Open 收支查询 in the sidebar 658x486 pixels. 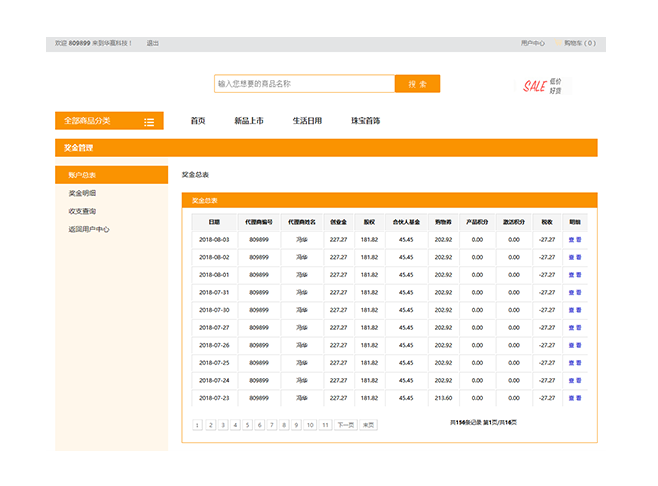83,211
